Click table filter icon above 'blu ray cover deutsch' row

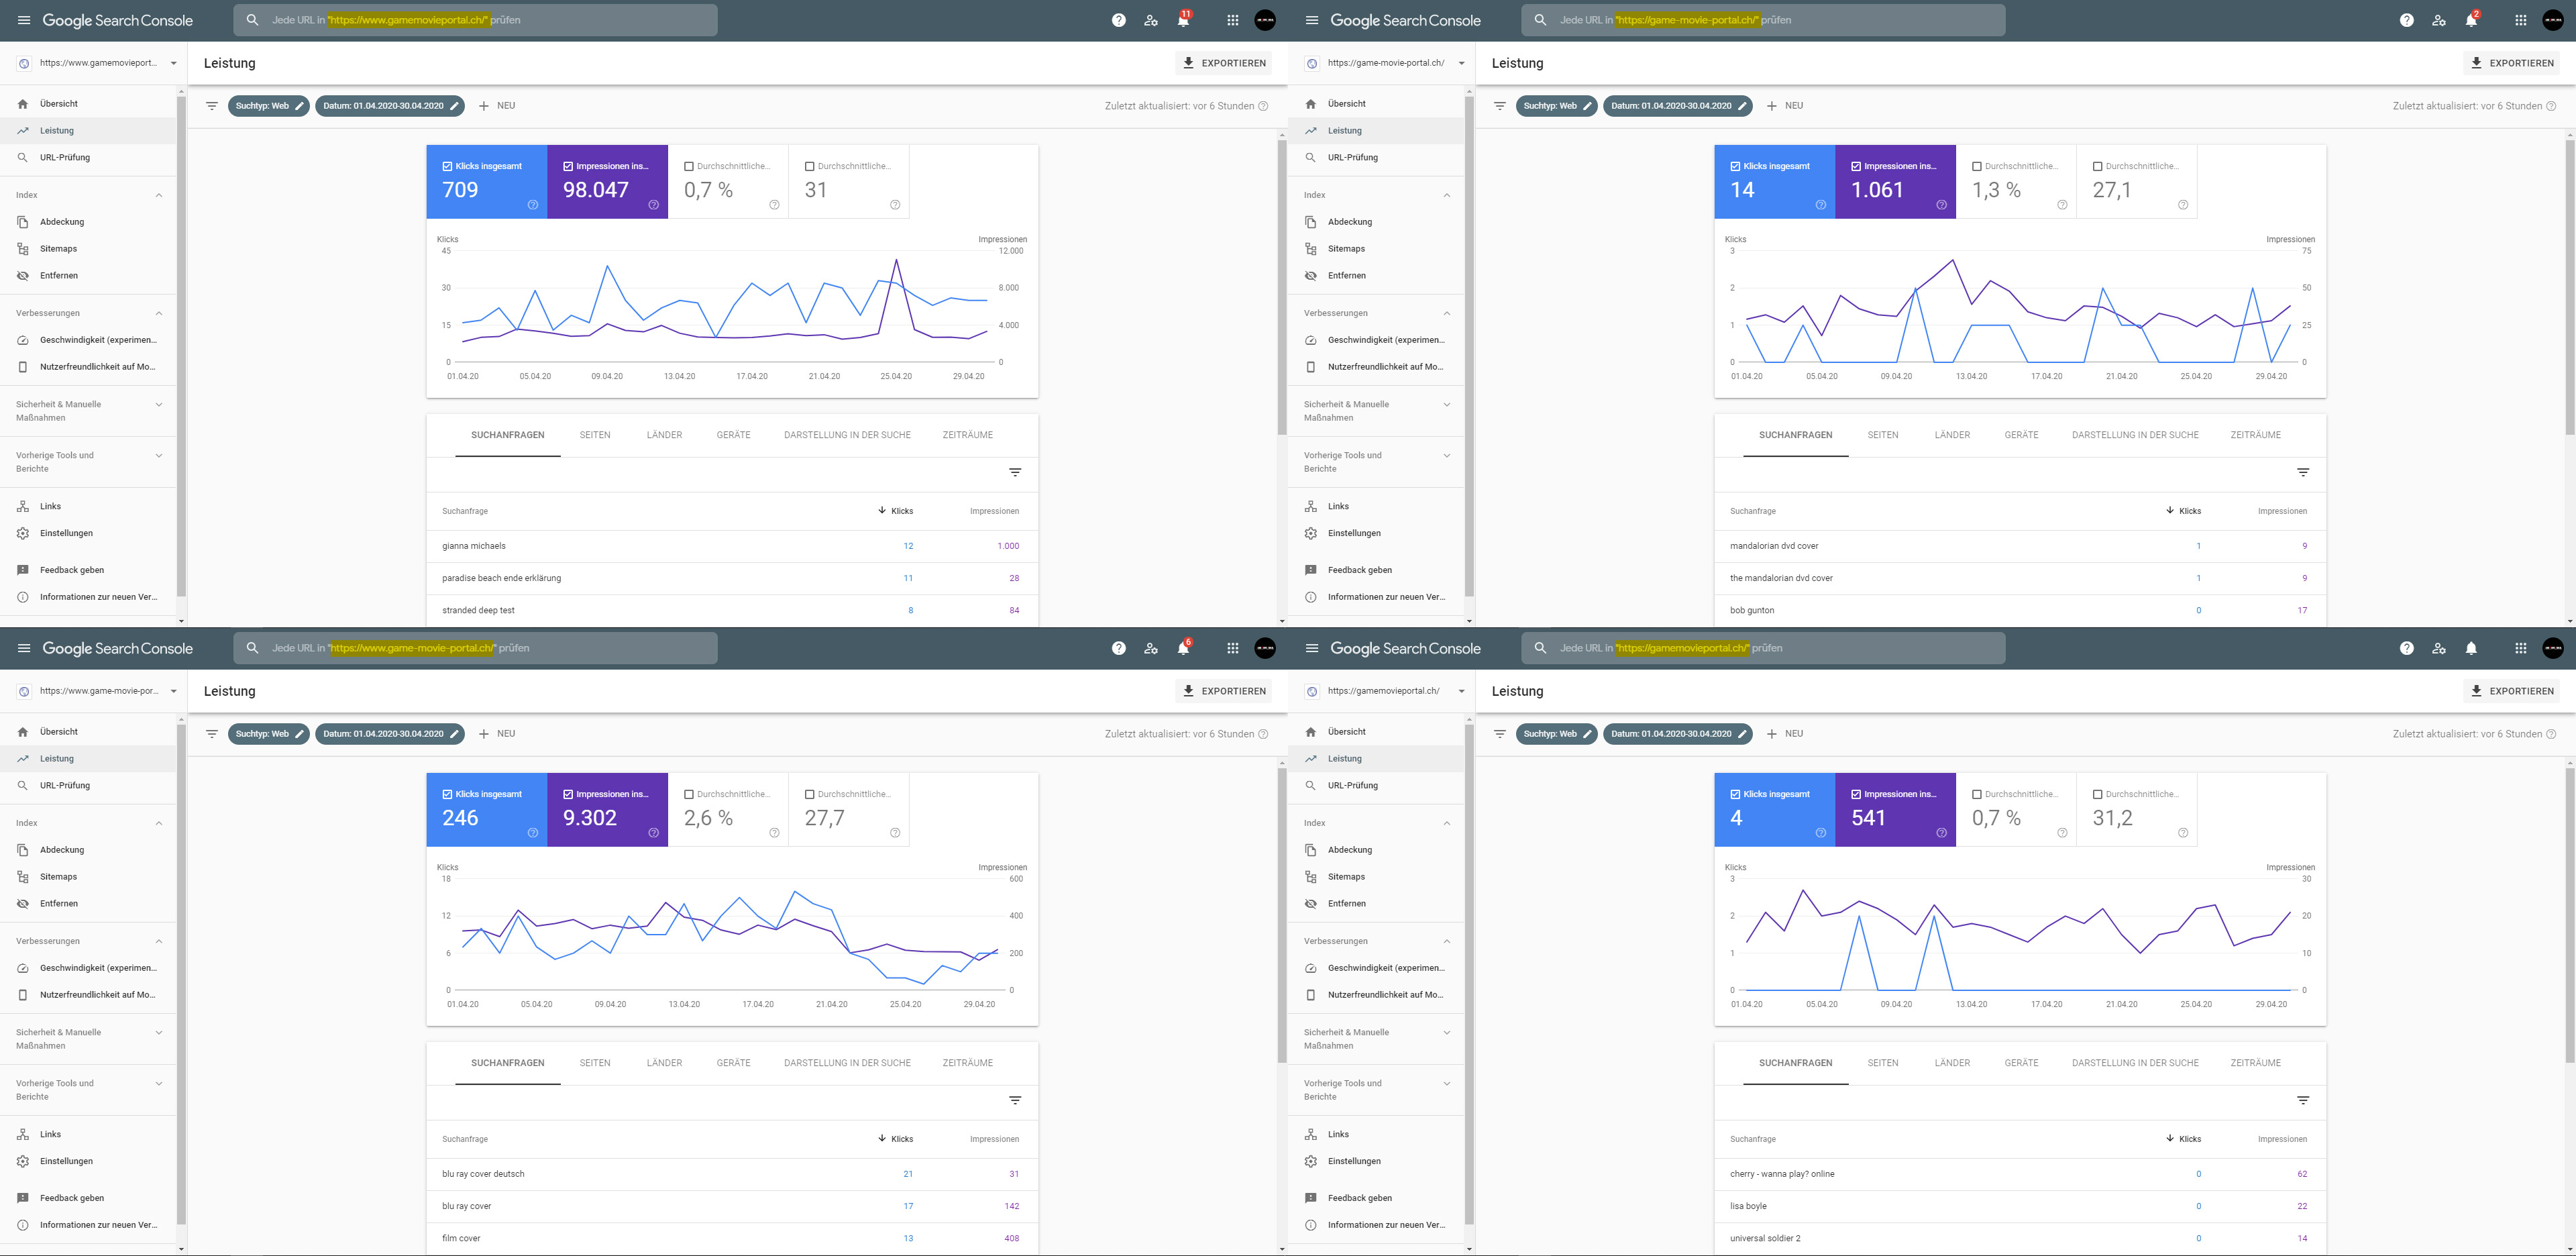[x=1015, y=1100]
